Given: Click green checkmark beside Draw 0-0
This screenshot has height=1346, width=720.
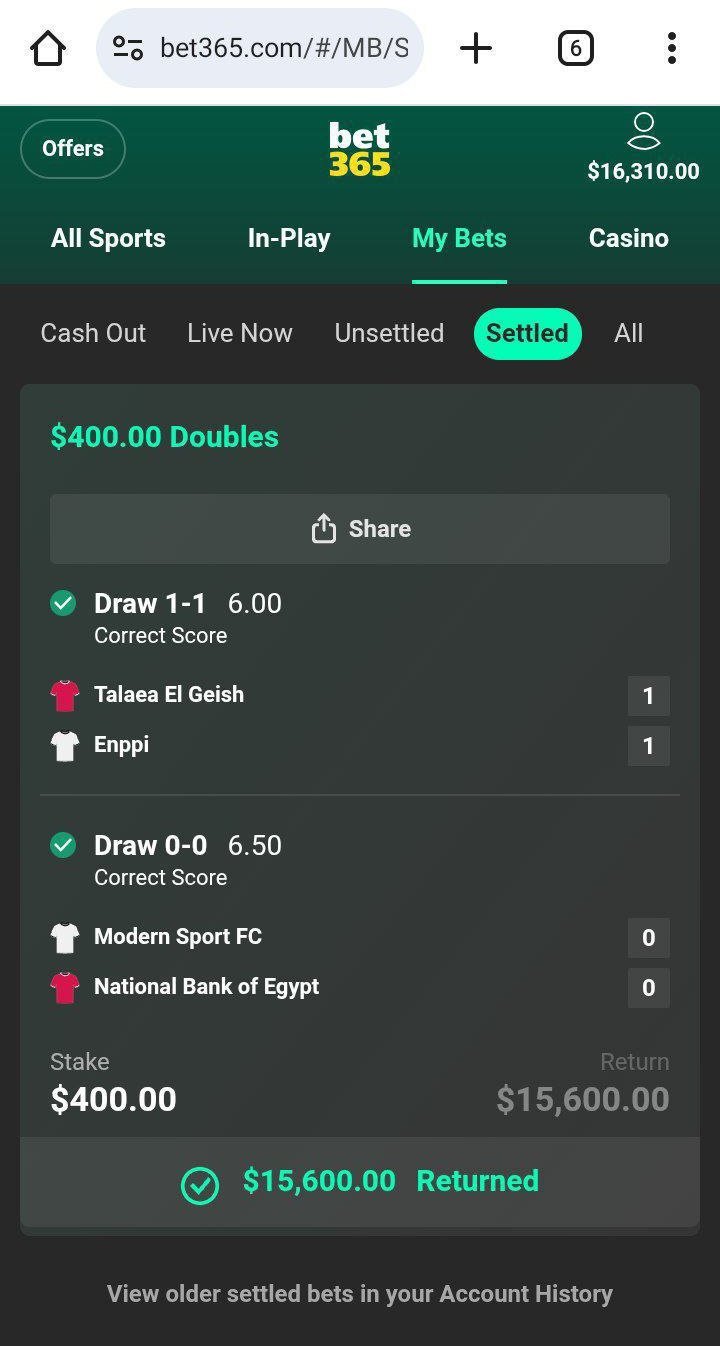Looking at the screenshot, I should click(63, 845).
